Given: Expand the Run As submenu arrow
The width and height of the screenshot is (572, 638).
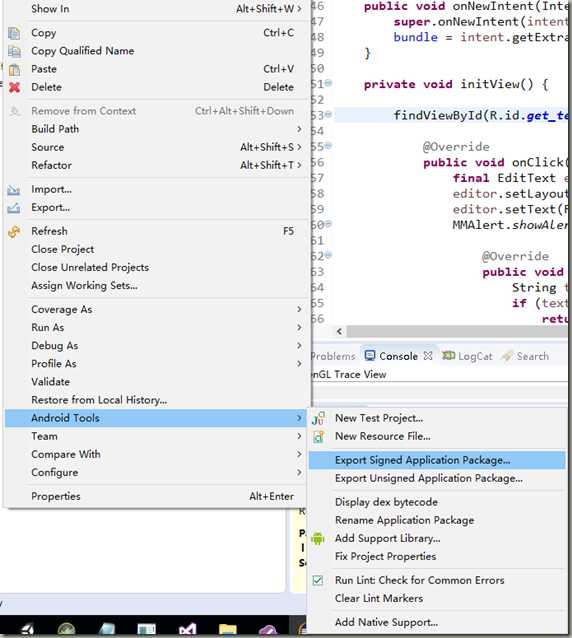Looking at the screenshot, I should (299, 328).
